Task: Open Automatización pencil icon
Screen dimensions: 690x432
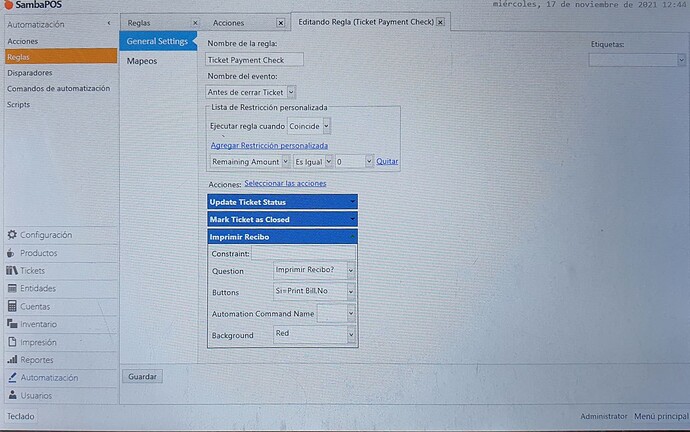Action: 12,377
